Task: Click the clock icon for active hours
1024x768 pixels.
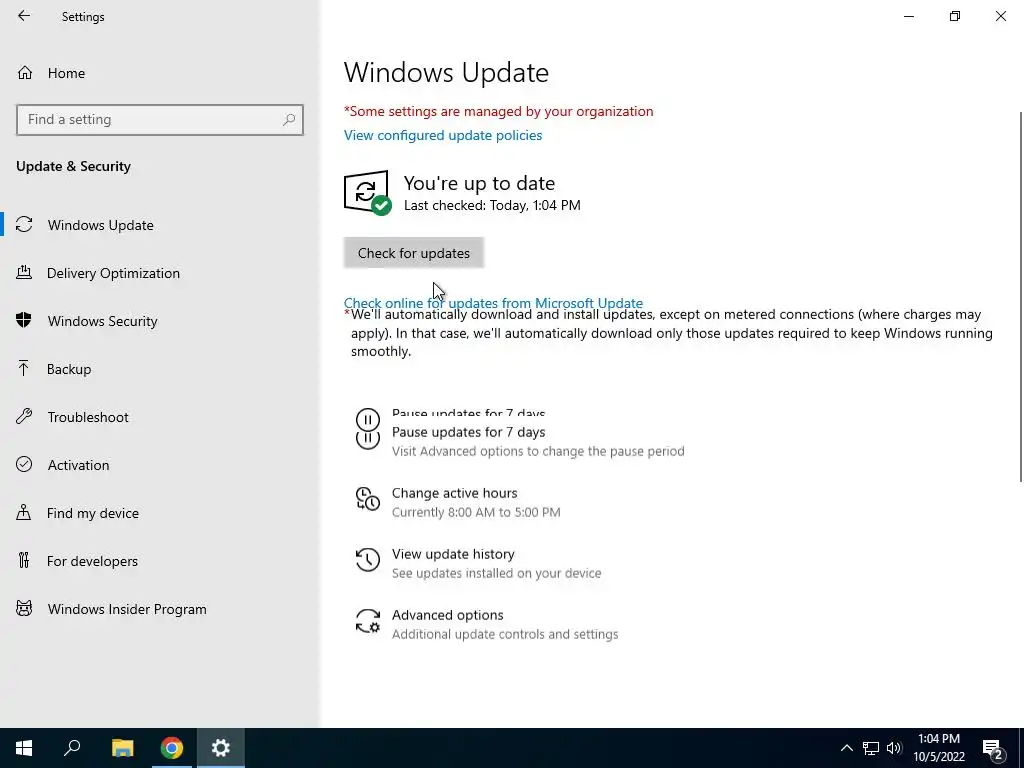Action: coord(368,499)
